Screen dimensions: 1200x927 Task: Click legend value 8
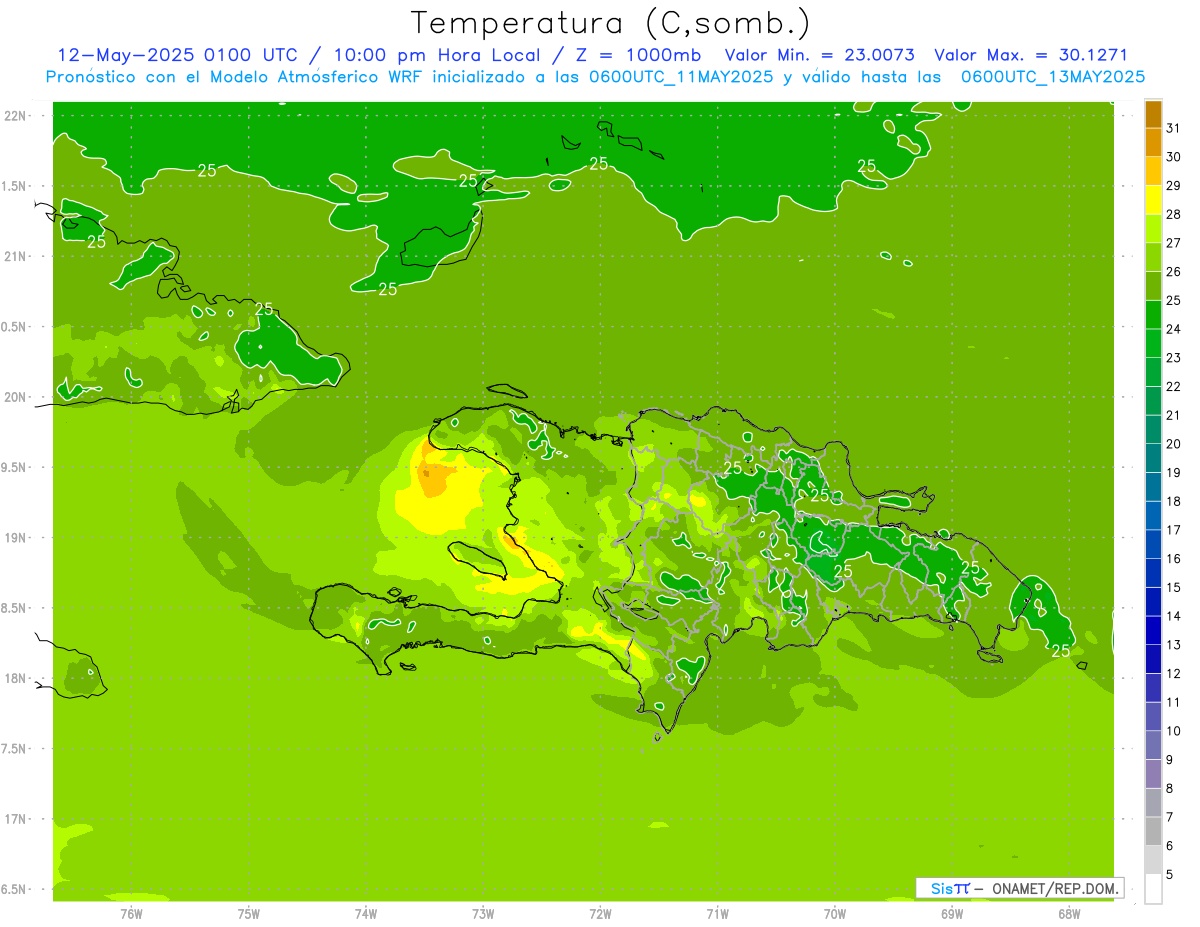pyautogui.click(x=1170, y=788)
